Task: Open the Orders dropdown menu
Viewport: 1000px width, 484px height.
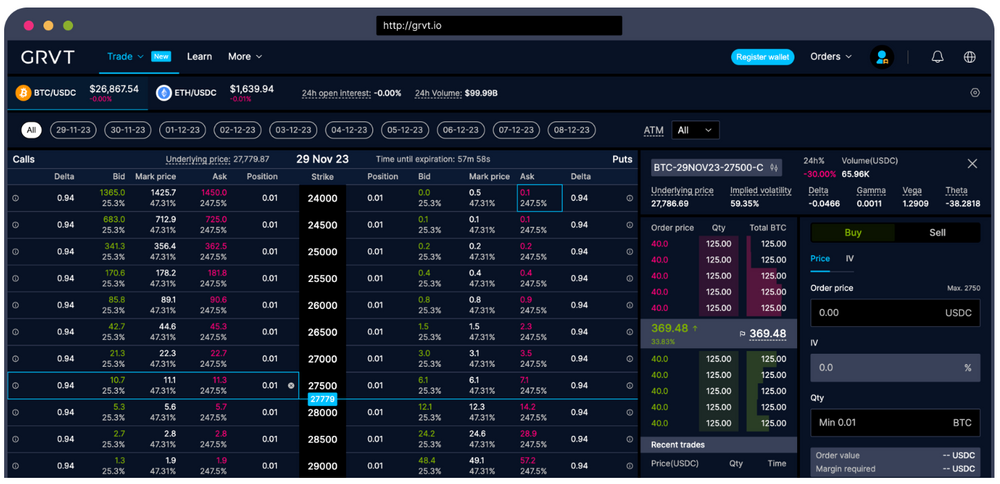Action: click(831, 57)
